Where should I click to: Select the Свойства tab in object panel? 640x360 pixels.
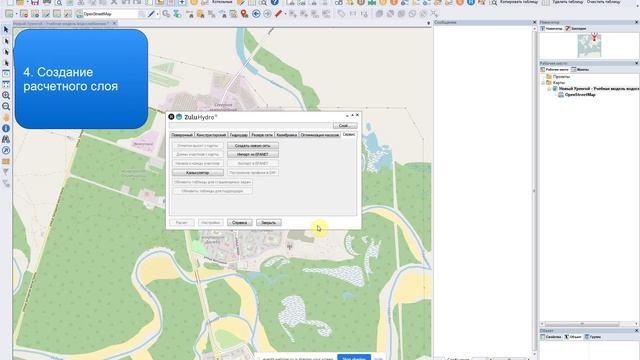(551, 337)
